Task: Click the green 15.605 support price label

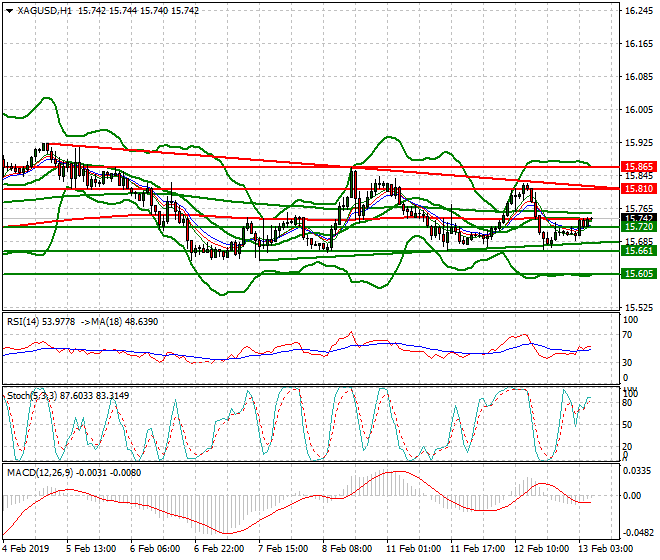Action: (x=639, y=274)
